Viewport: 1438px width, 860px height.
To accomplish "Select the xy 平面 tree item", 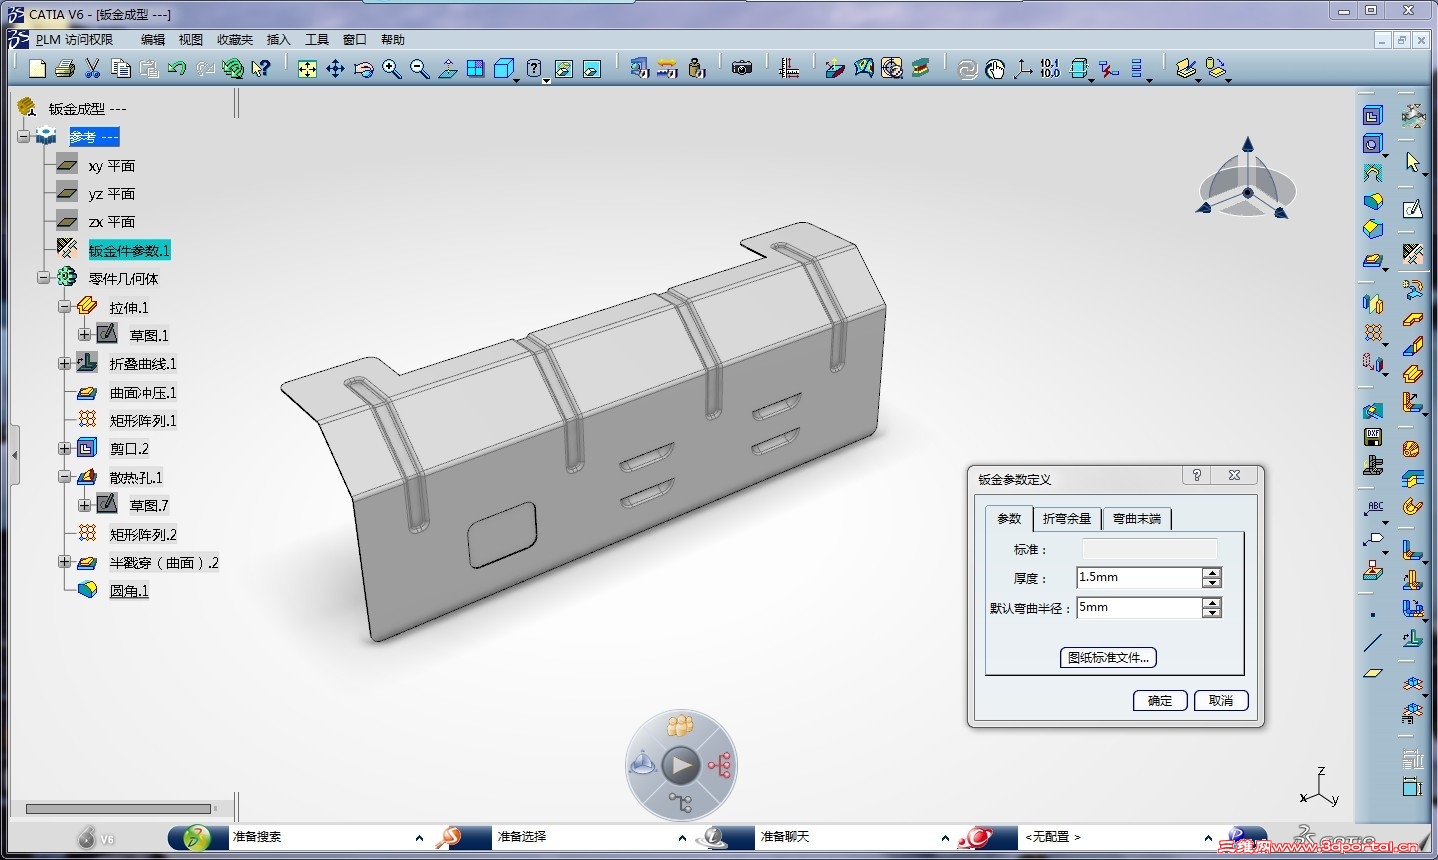I will point(111,166).
